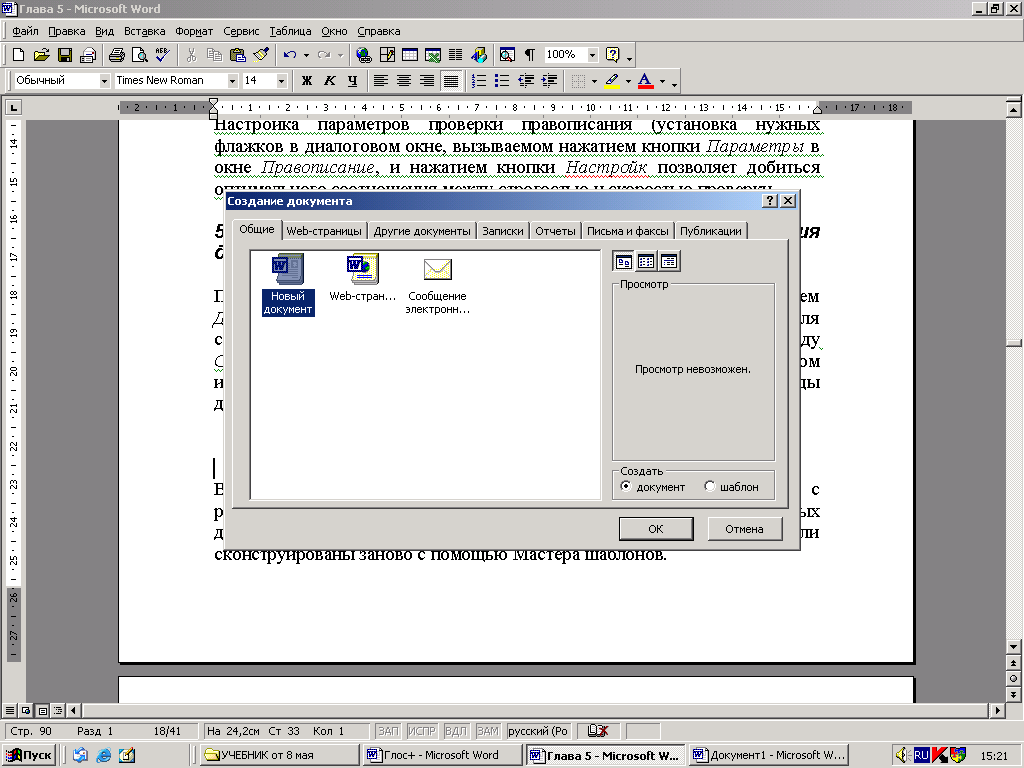Open the Document Map icon

point(507,55)
